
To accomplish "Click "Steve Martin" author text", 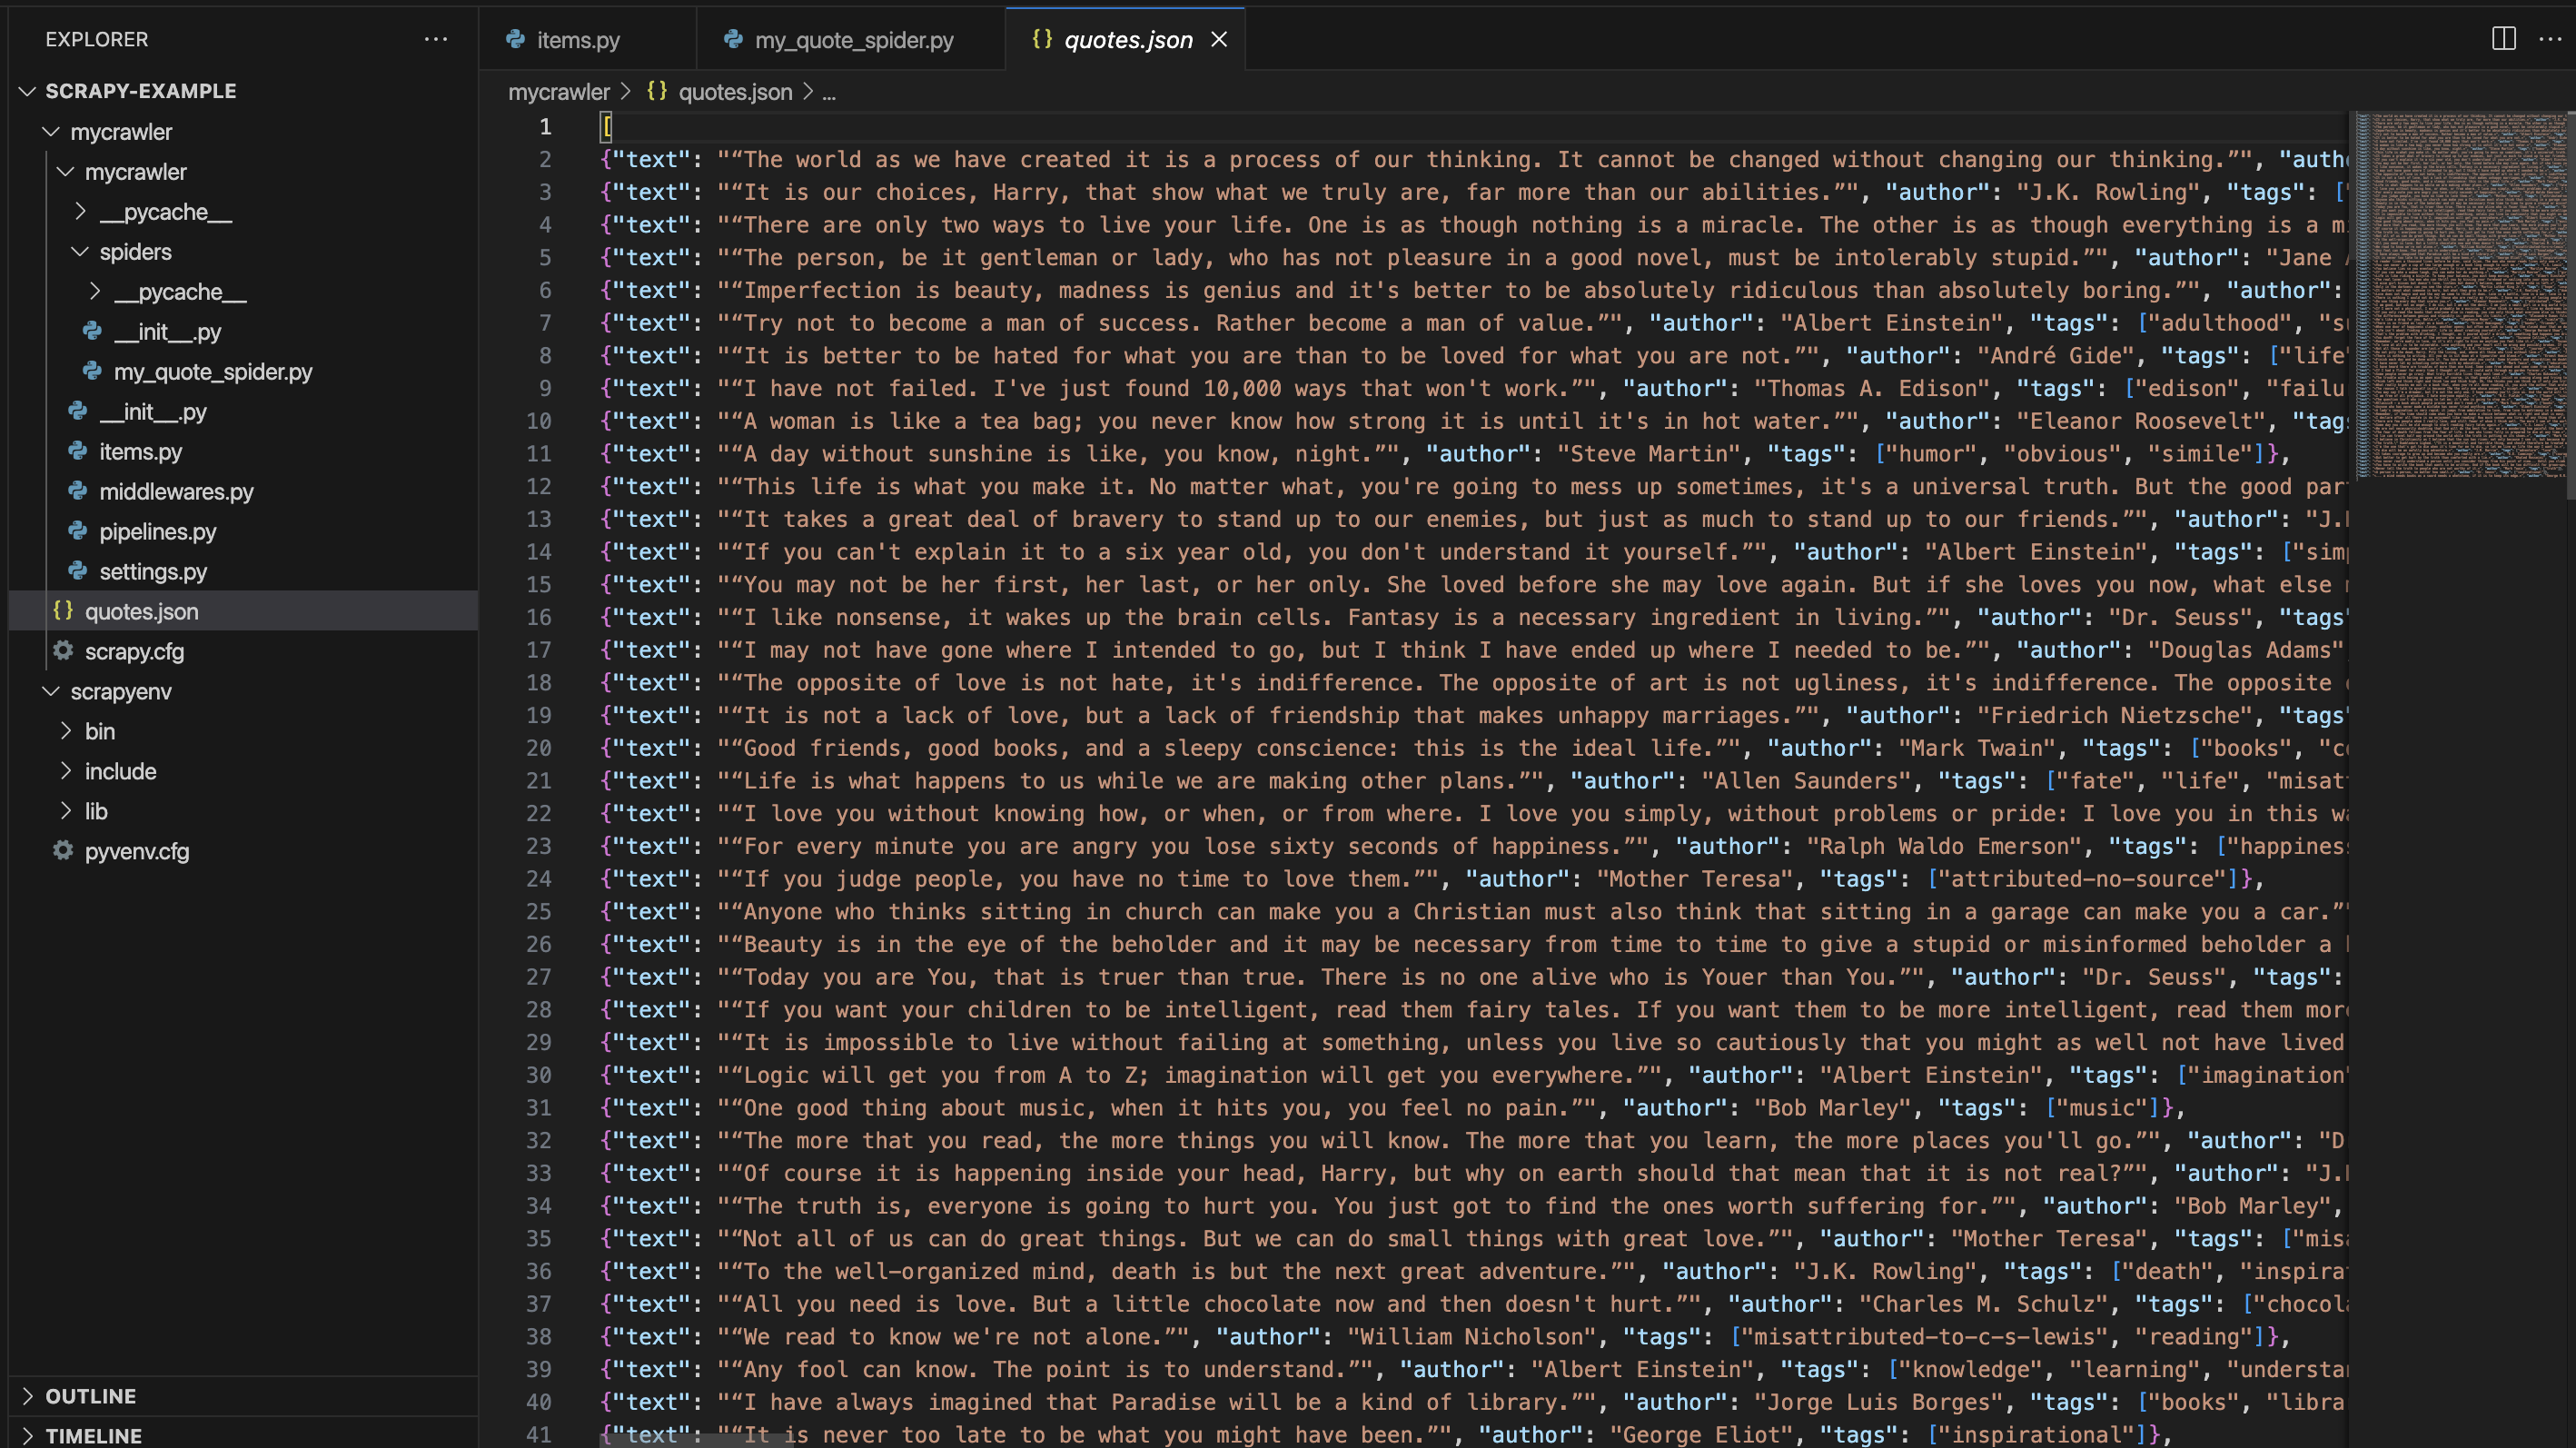I will pyautogui.click(x=1649, y=453).
